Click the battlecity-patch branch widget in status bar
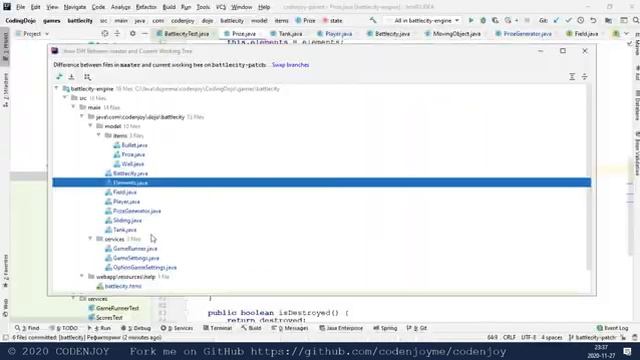The image size is (640, 360). click(593, 338)
